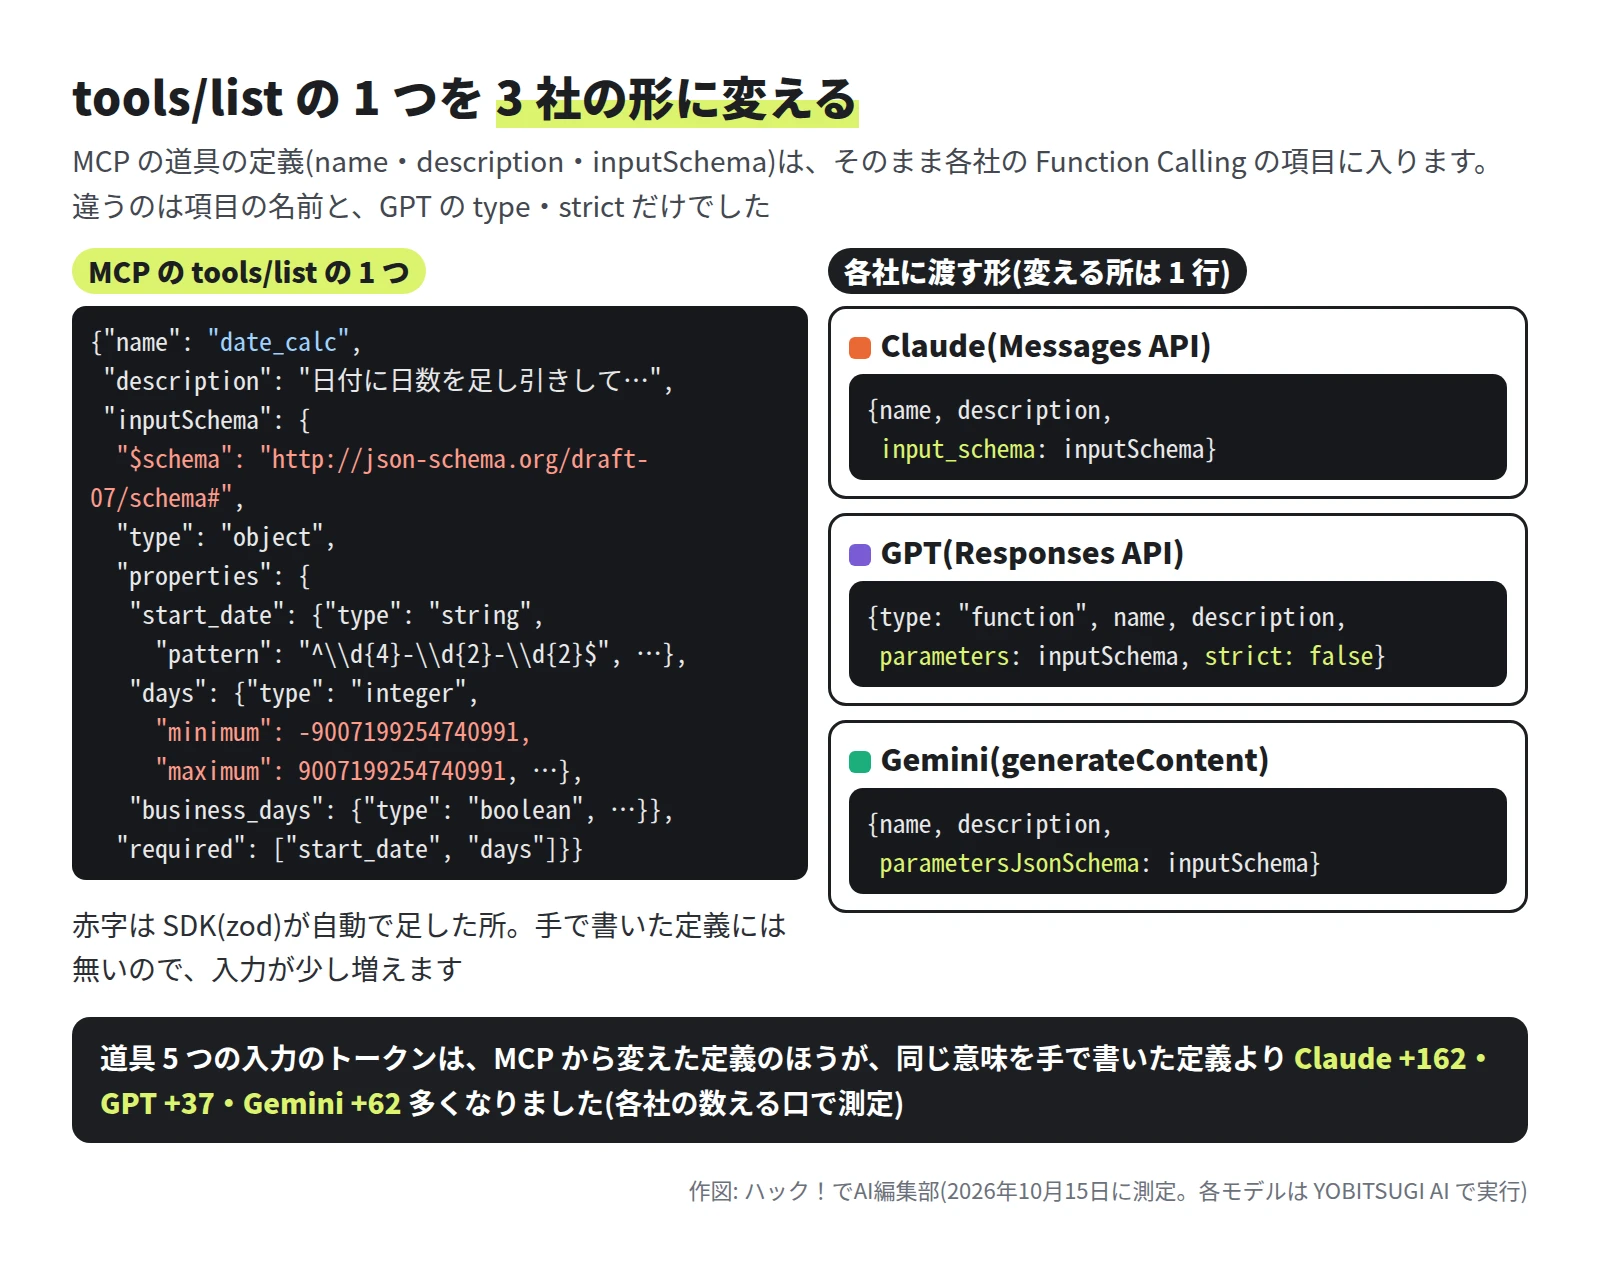This screenshot has height=1261, width=1600.
Task: Click the 'Gemini(generateContent)' heading
Action: (1074, 760)
